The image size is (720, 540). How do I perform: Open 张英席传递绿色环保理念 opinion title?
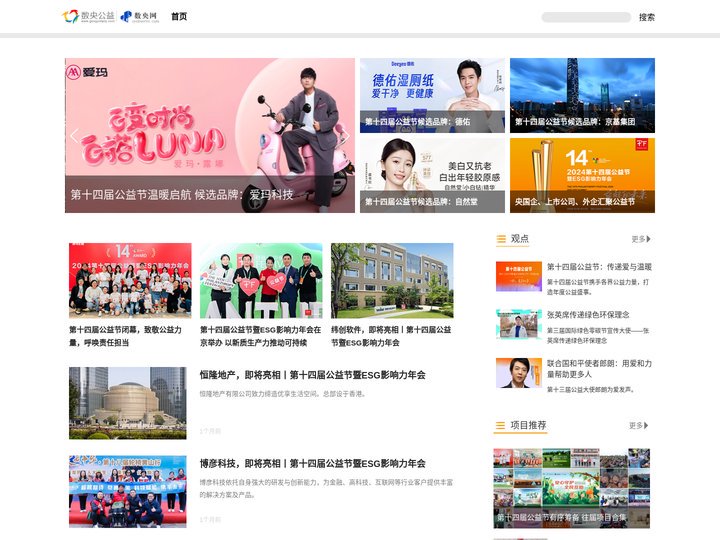[588, 315]
